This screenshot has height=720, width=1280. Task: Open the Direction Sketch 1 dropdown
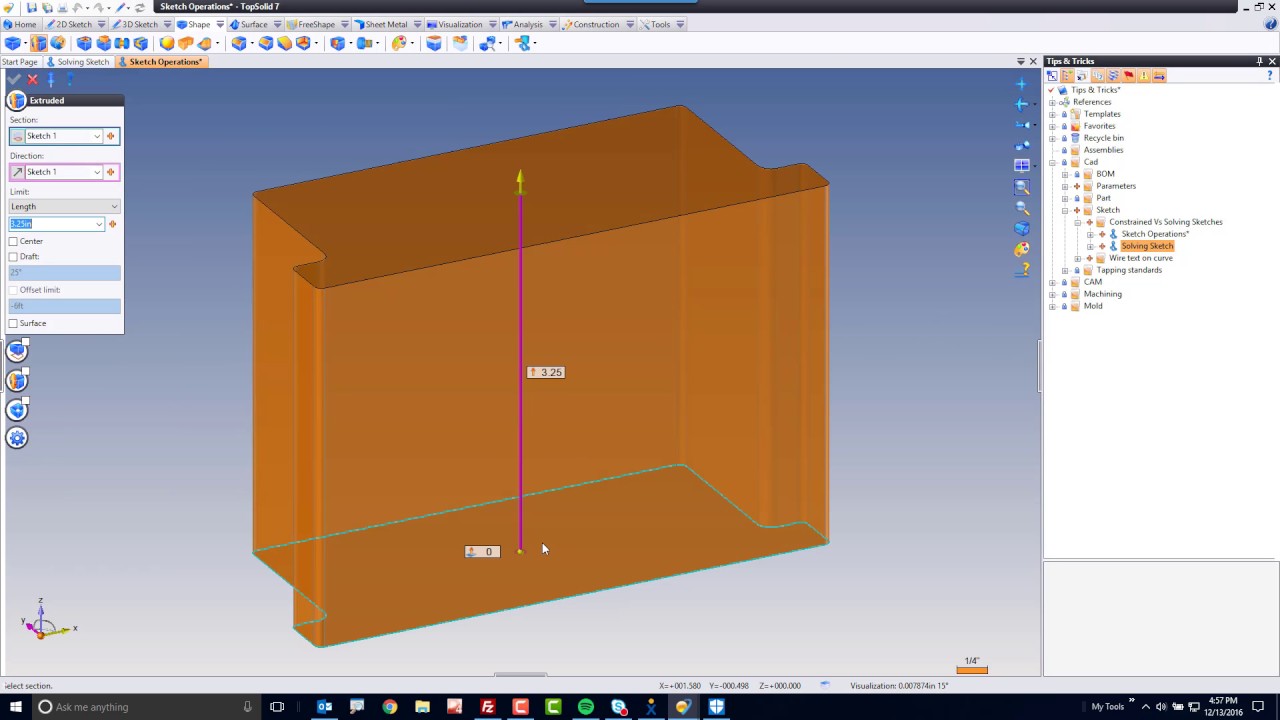97,172
